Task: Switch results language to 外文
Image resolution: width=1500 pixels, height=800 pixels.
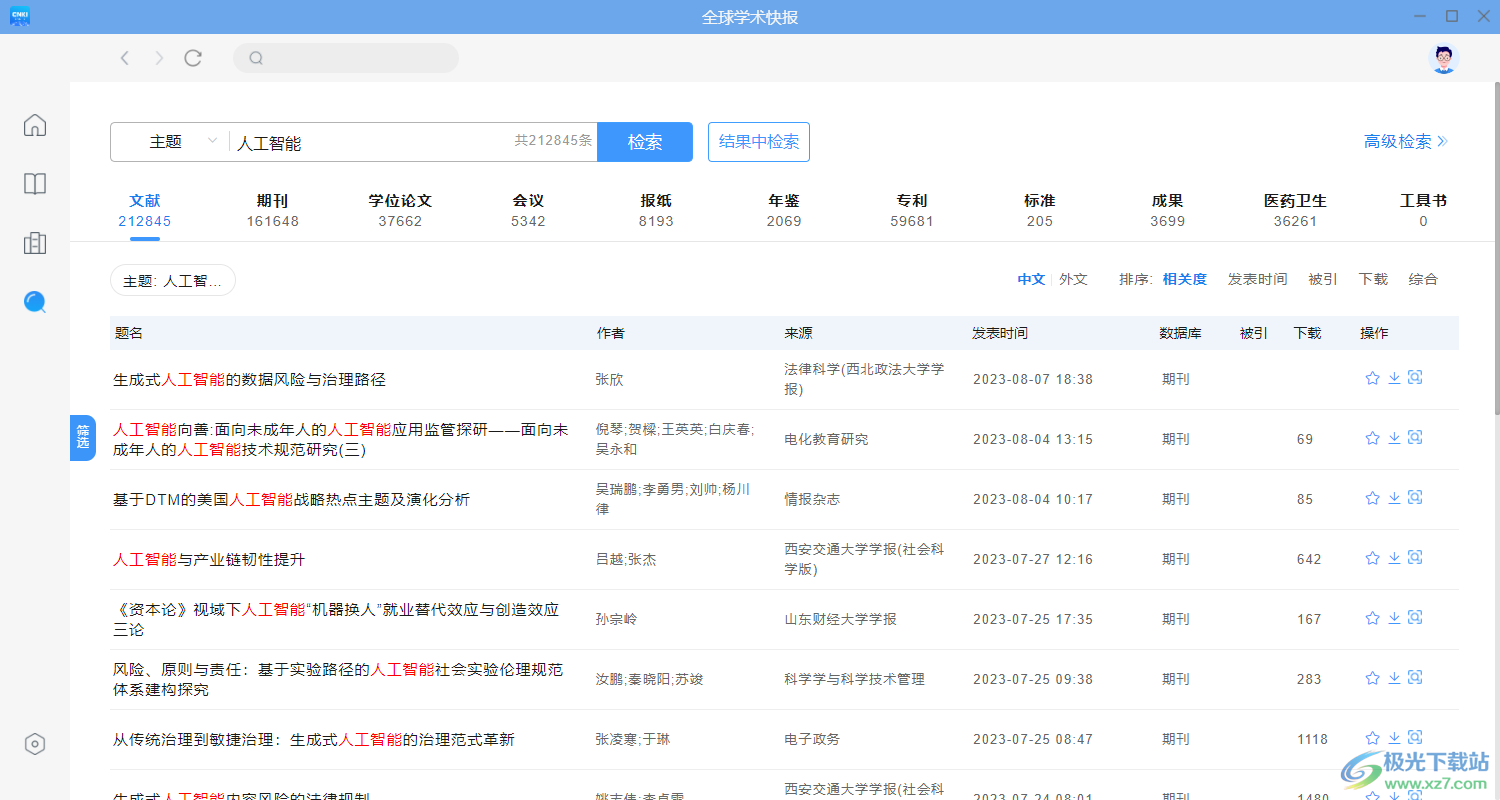Action: pos(1073,279)
